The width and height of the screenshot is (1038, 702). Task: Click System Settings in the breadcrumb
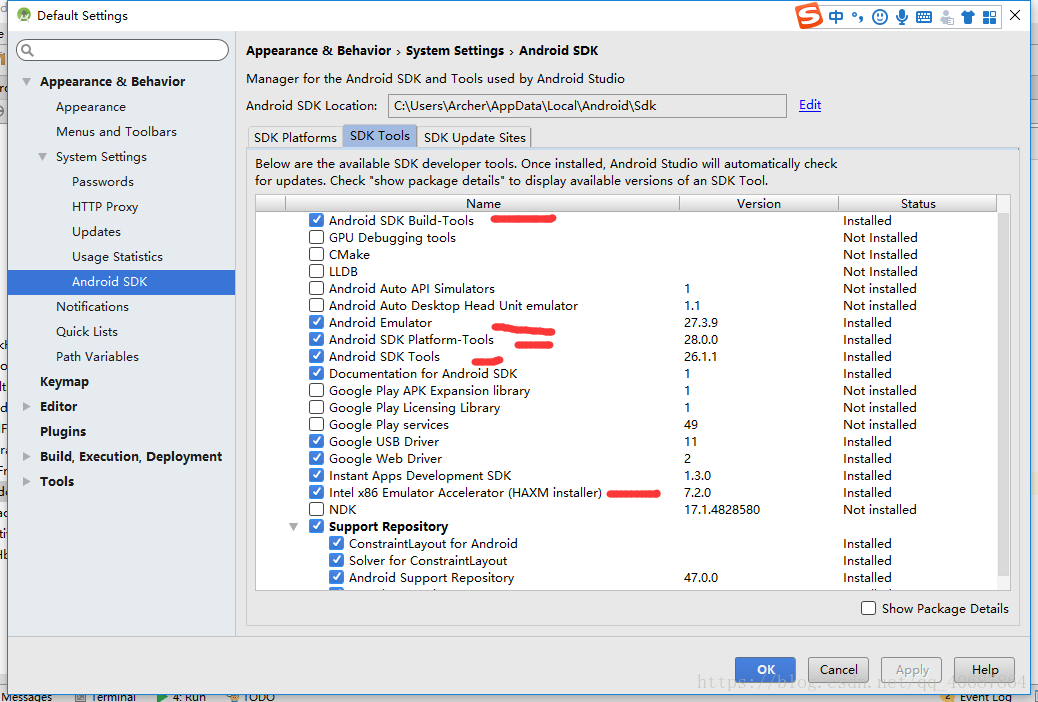coord(455,50)
